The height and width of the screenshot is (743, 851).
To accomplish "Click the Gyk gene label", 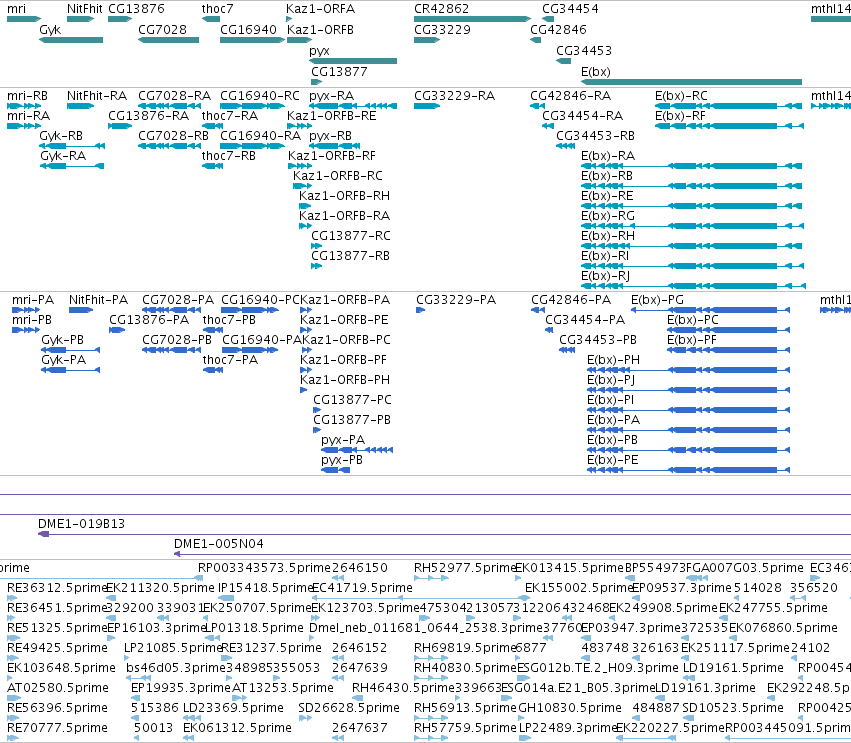I will [50, 30].
